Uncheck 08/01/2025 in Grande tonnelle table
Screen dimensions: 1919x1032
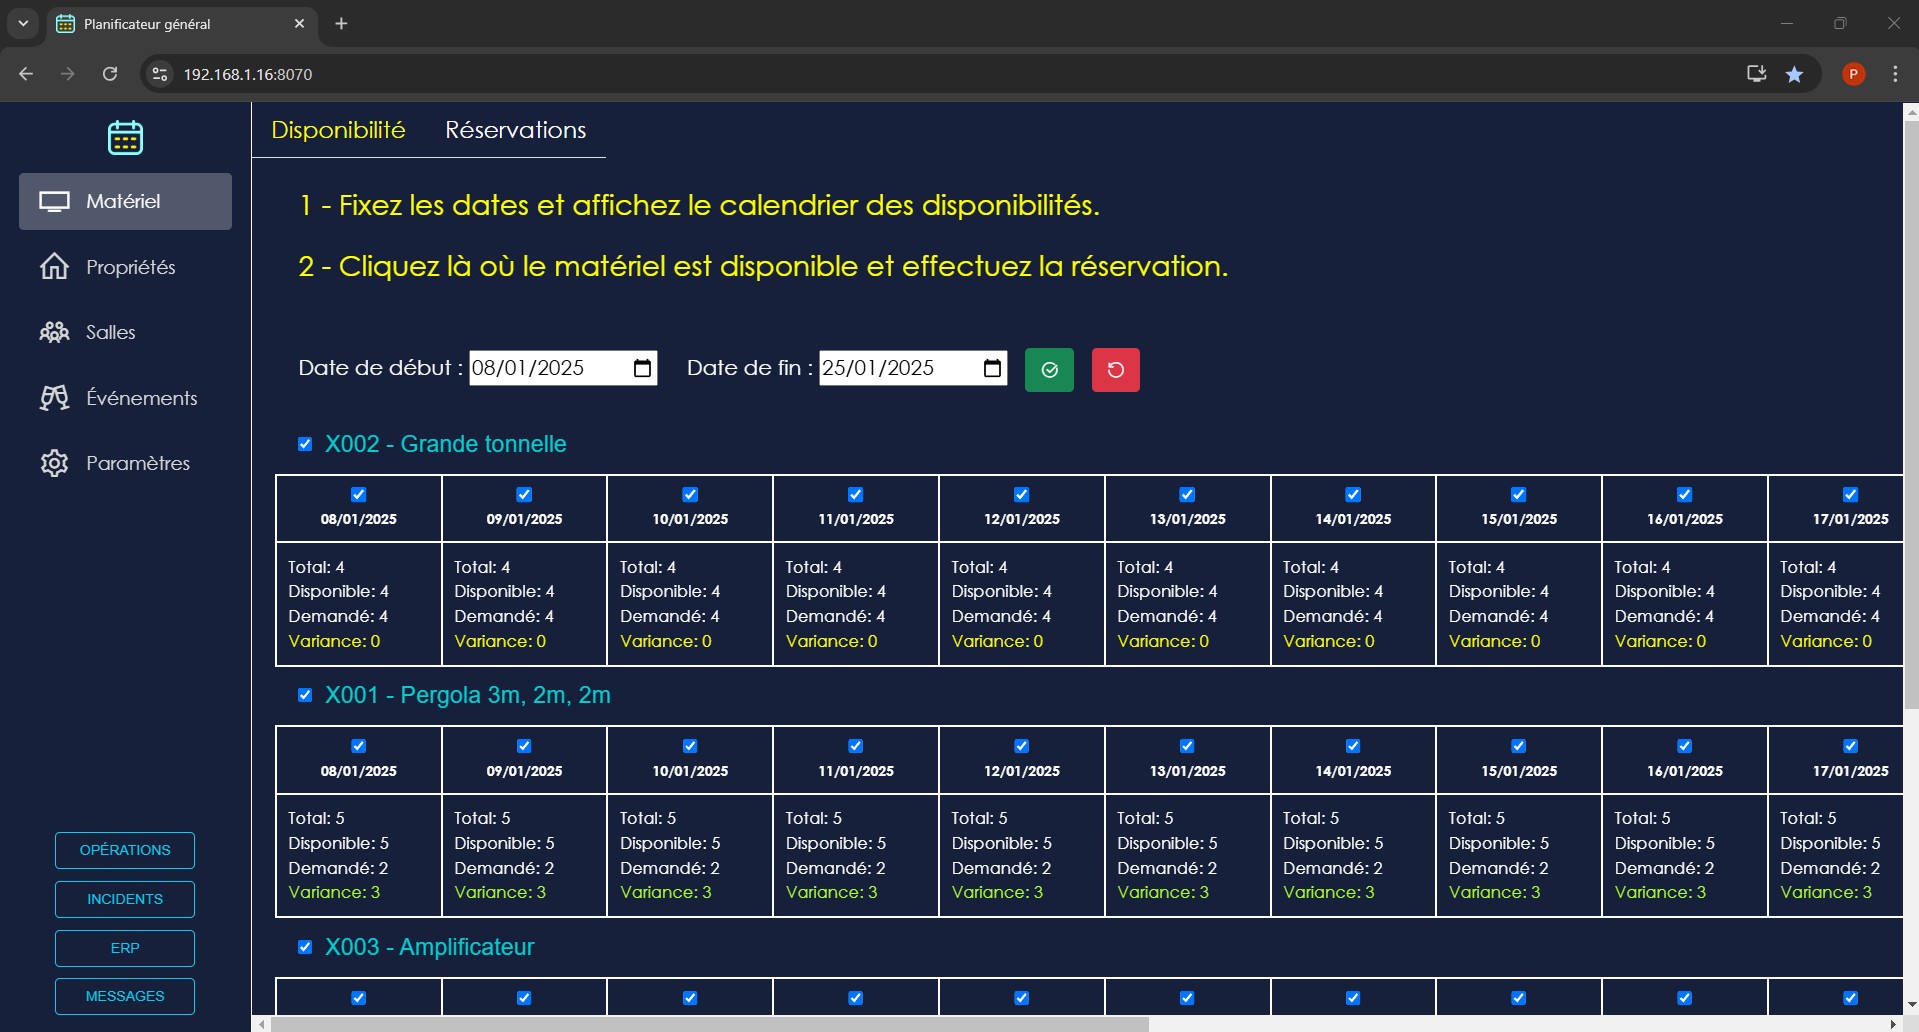tap(358, 494)
